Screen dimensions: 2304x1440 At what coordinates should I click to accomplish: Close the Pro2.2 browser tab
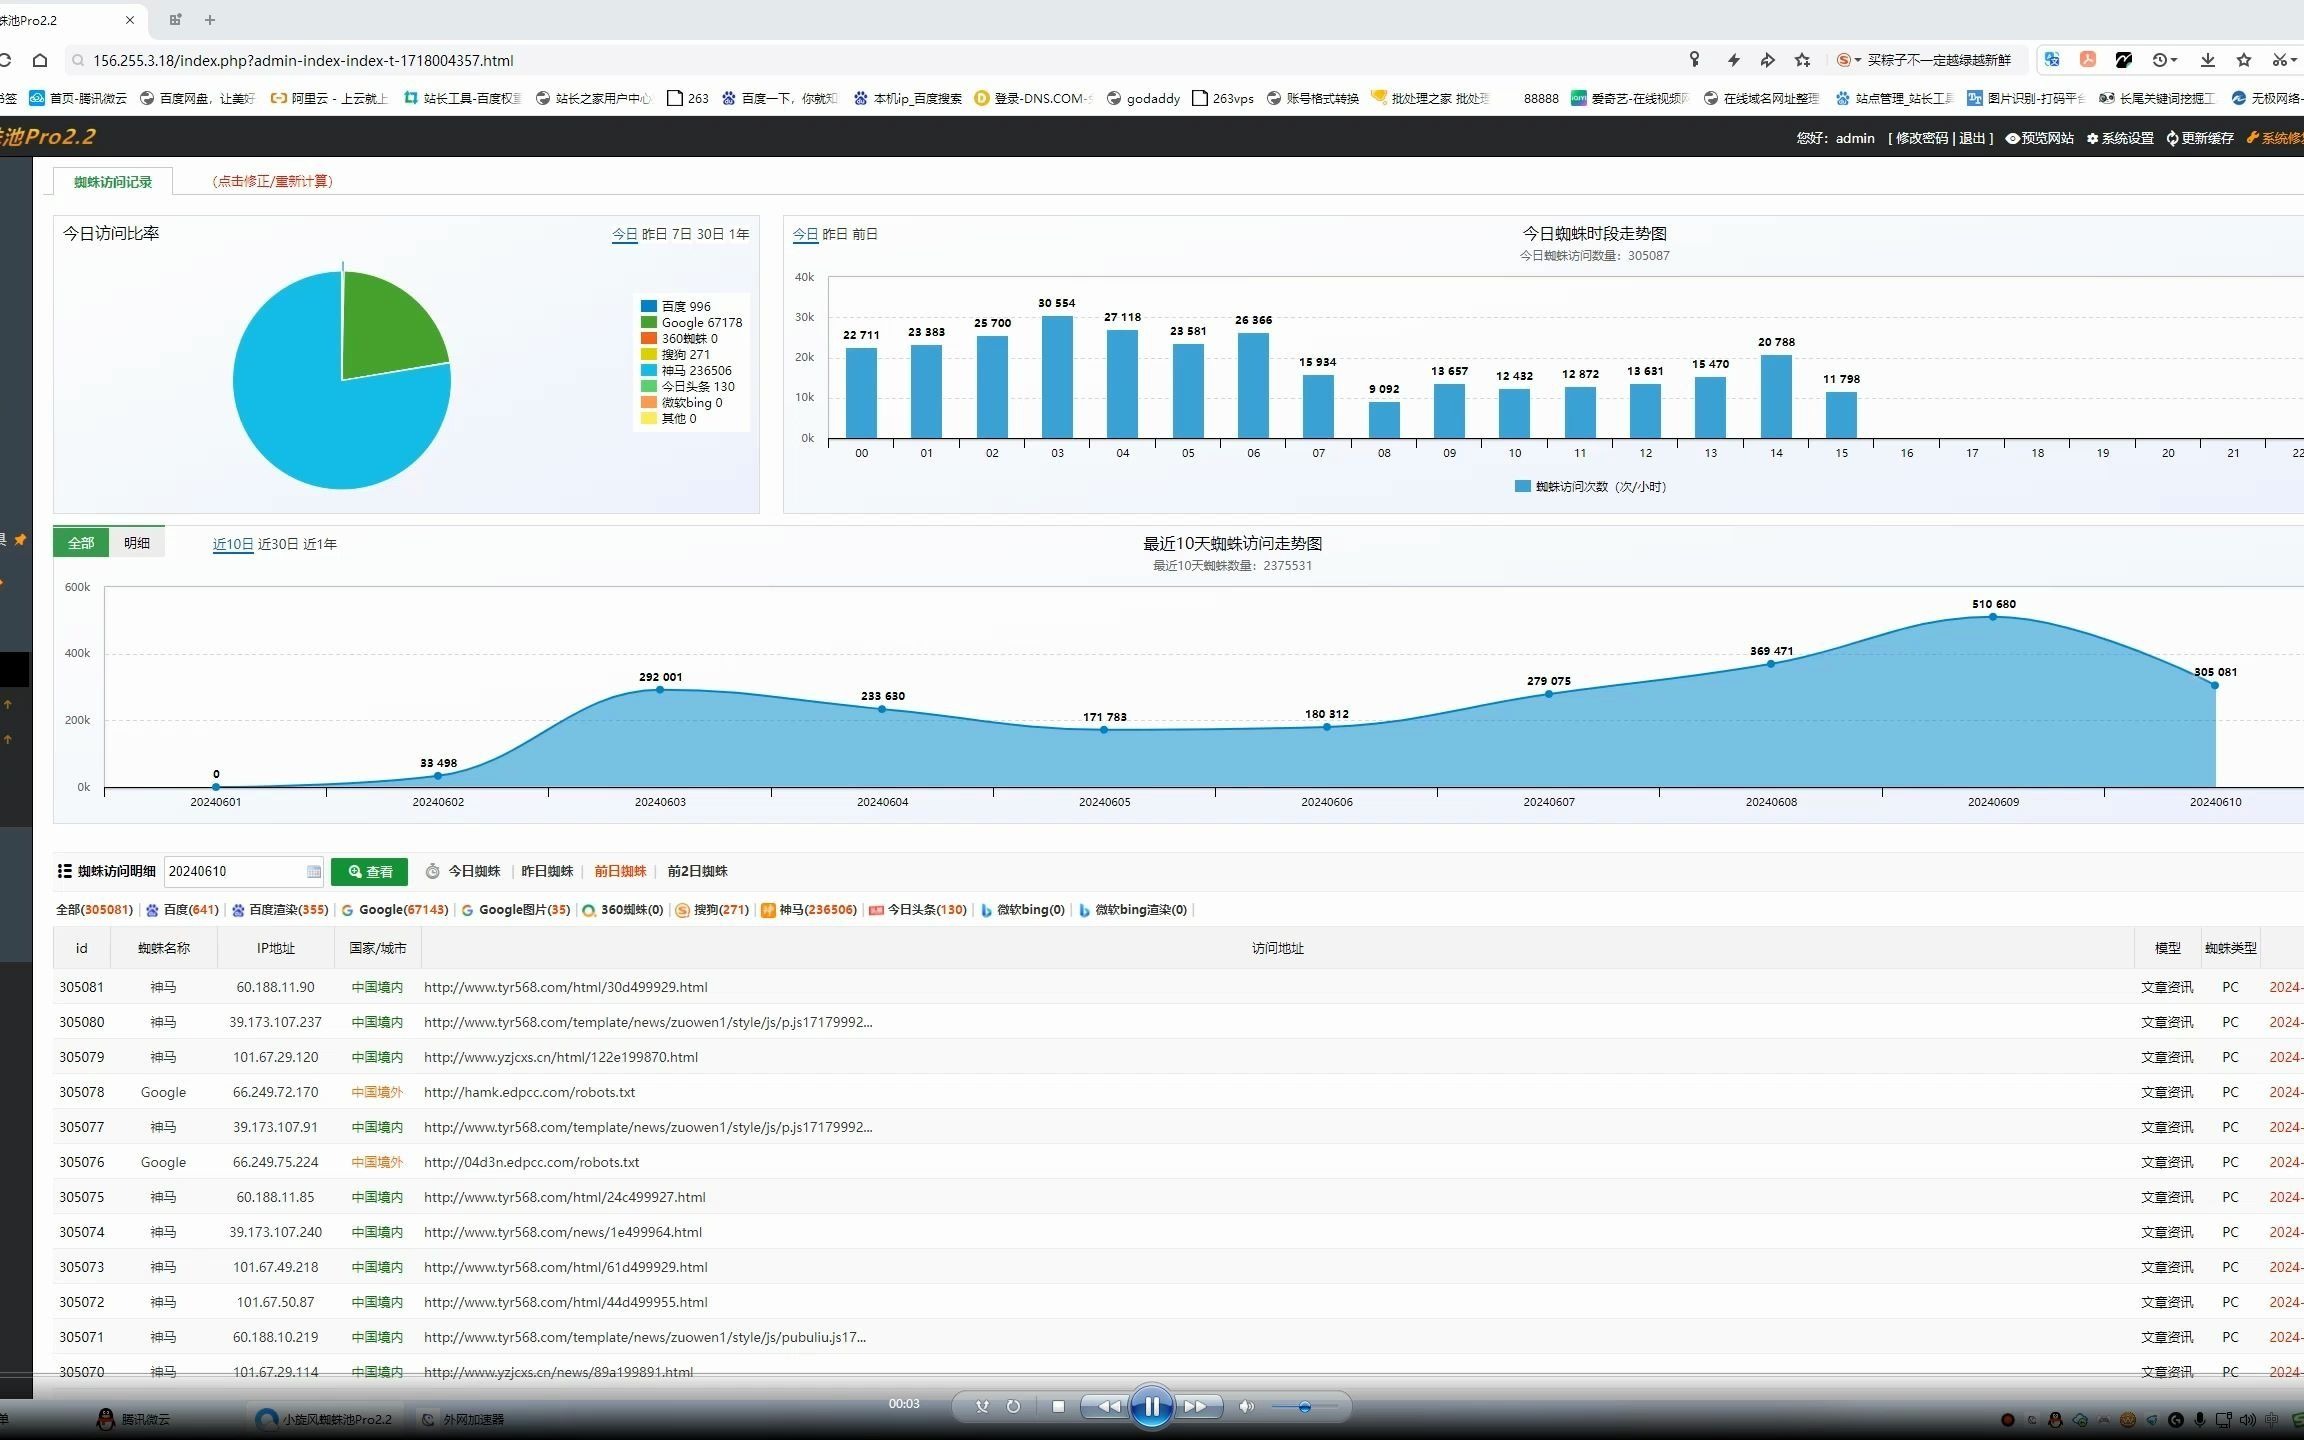130,20
